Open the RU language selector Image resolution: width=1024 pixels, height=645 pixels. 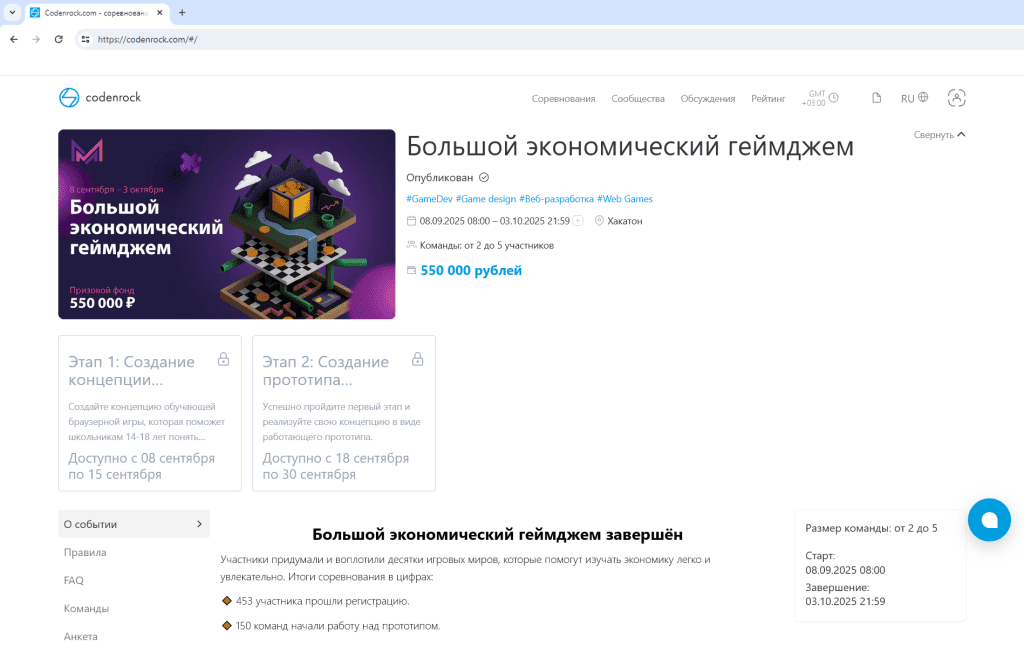pyautogui.click(x=914, y=98)
